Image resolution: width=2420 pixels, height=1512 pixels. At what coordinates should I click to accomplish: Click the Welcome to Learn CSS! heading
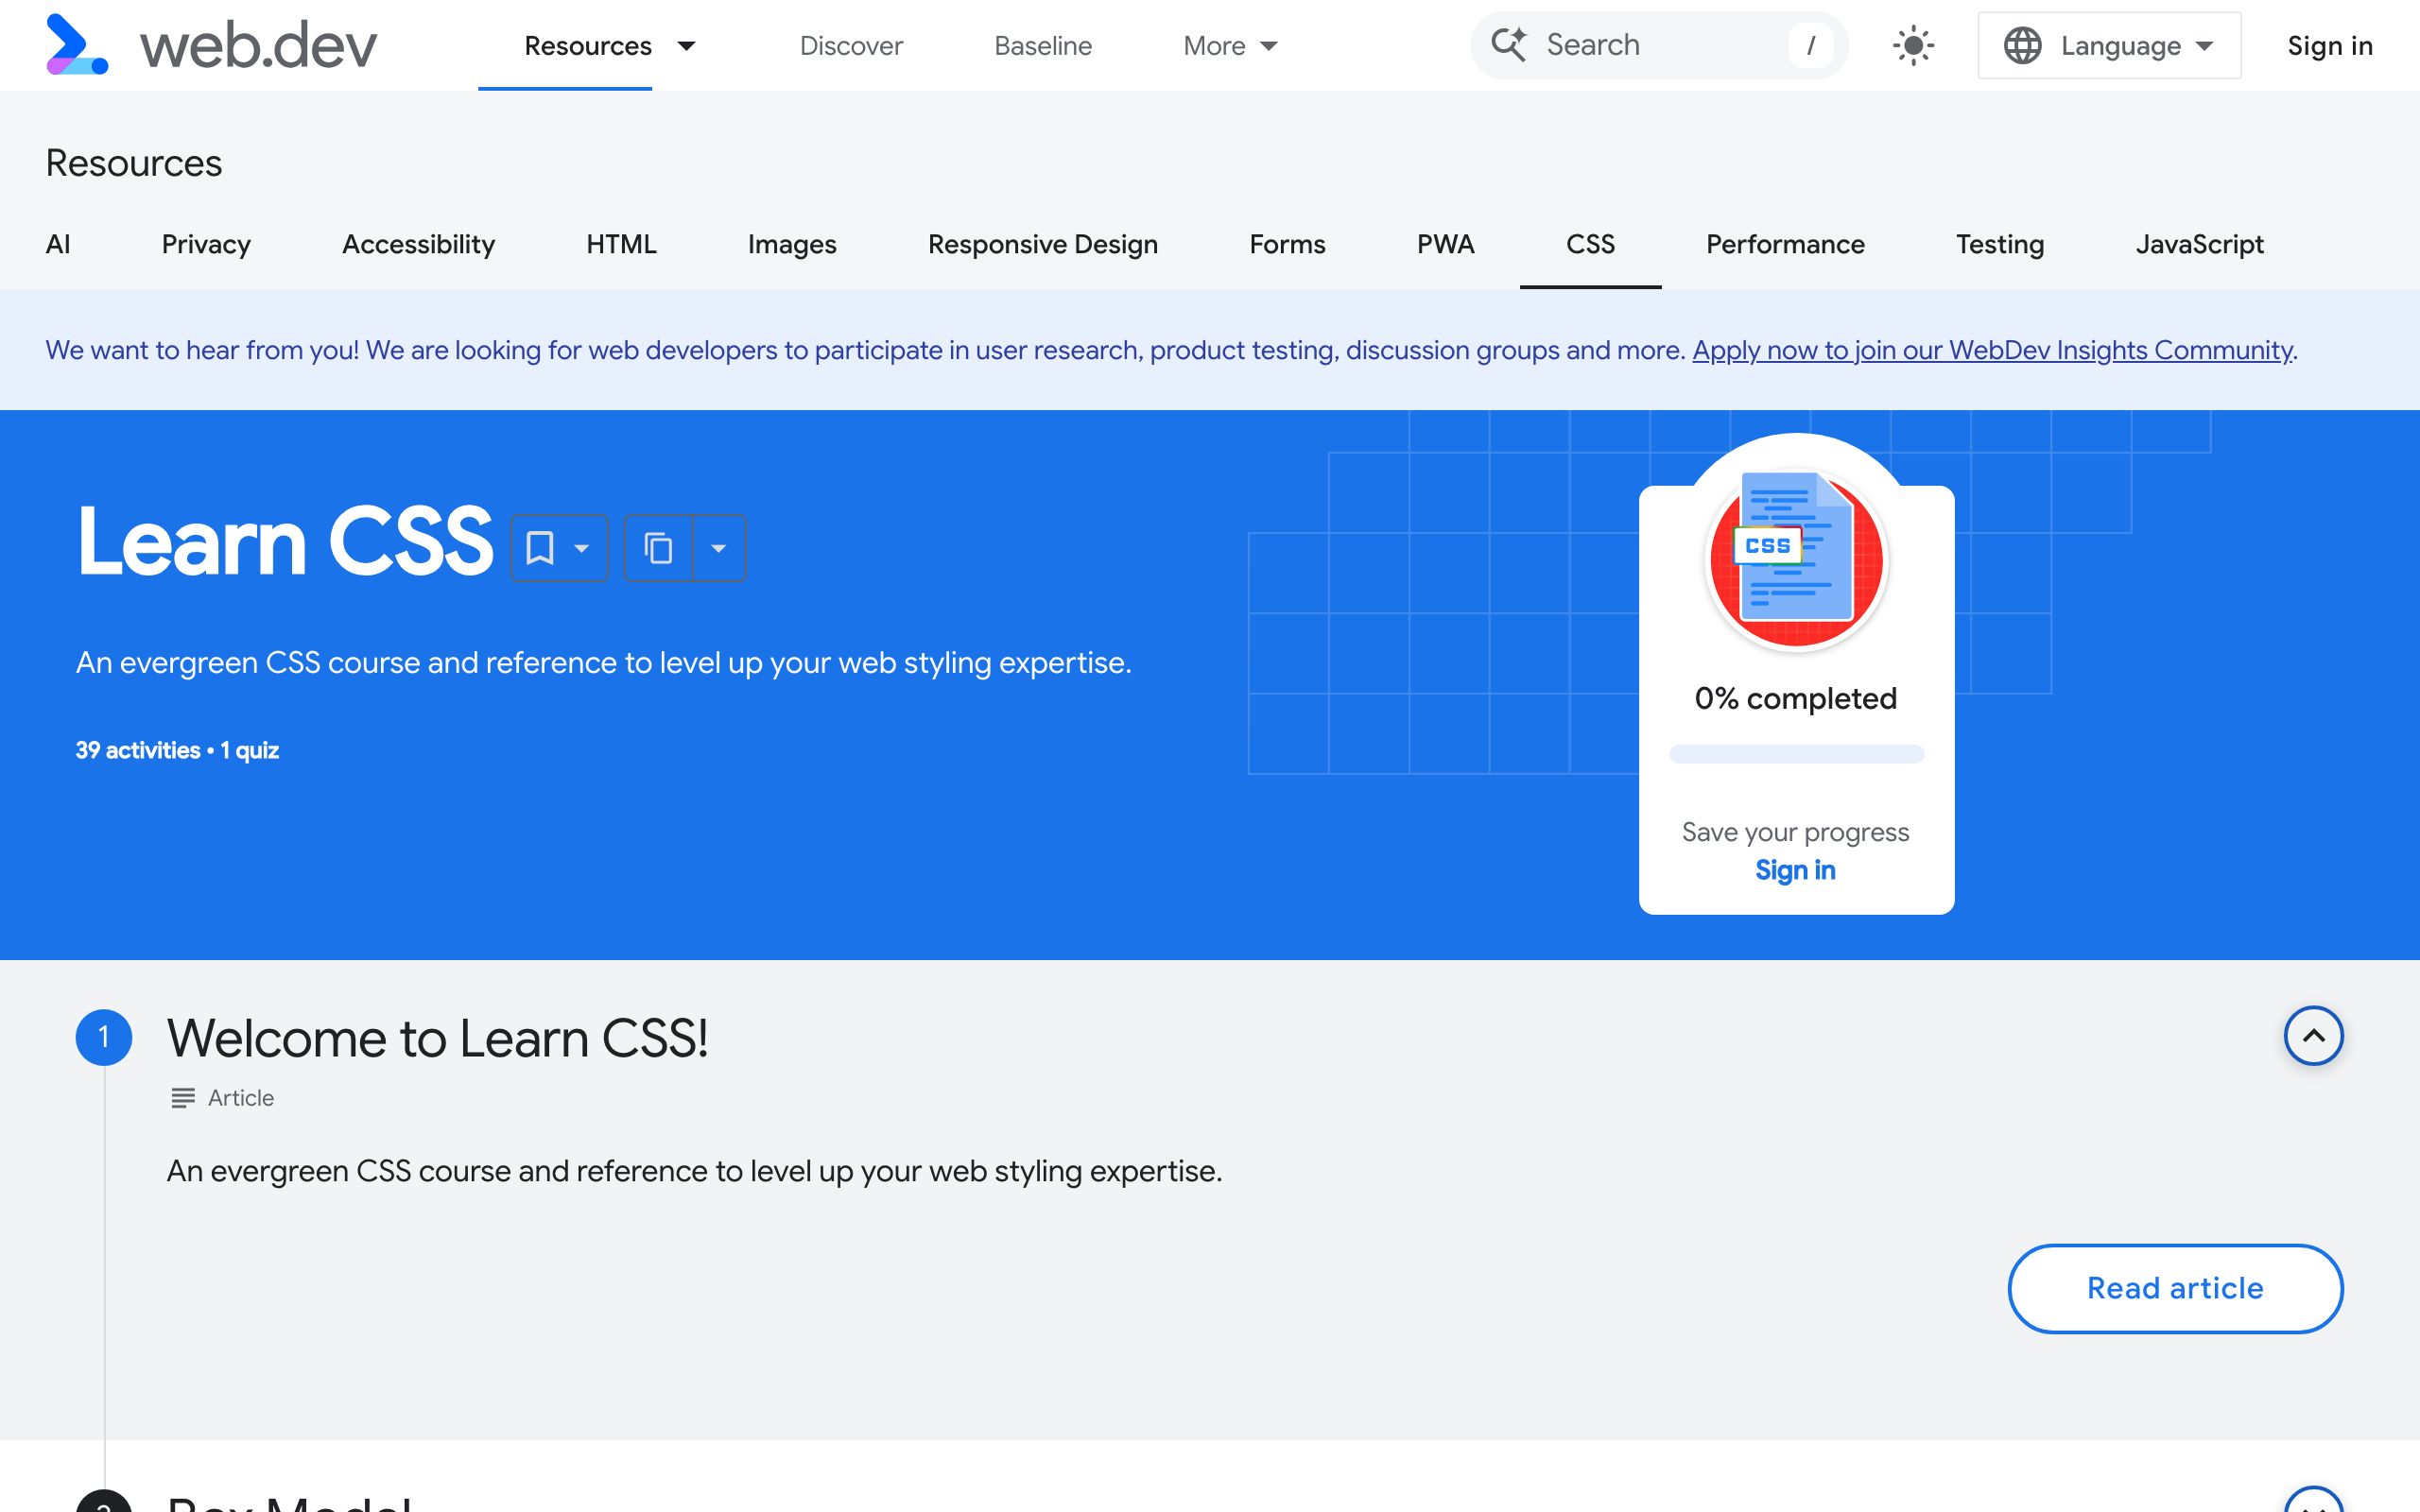click(x=438, y=1038)
